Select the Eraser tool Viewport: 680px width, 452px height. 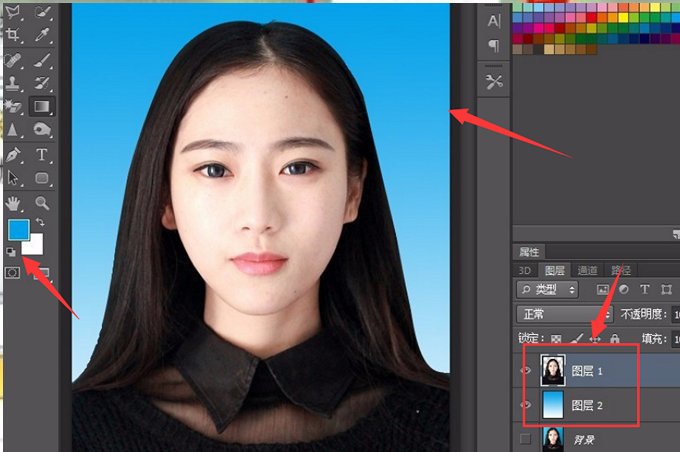point(13,106)
